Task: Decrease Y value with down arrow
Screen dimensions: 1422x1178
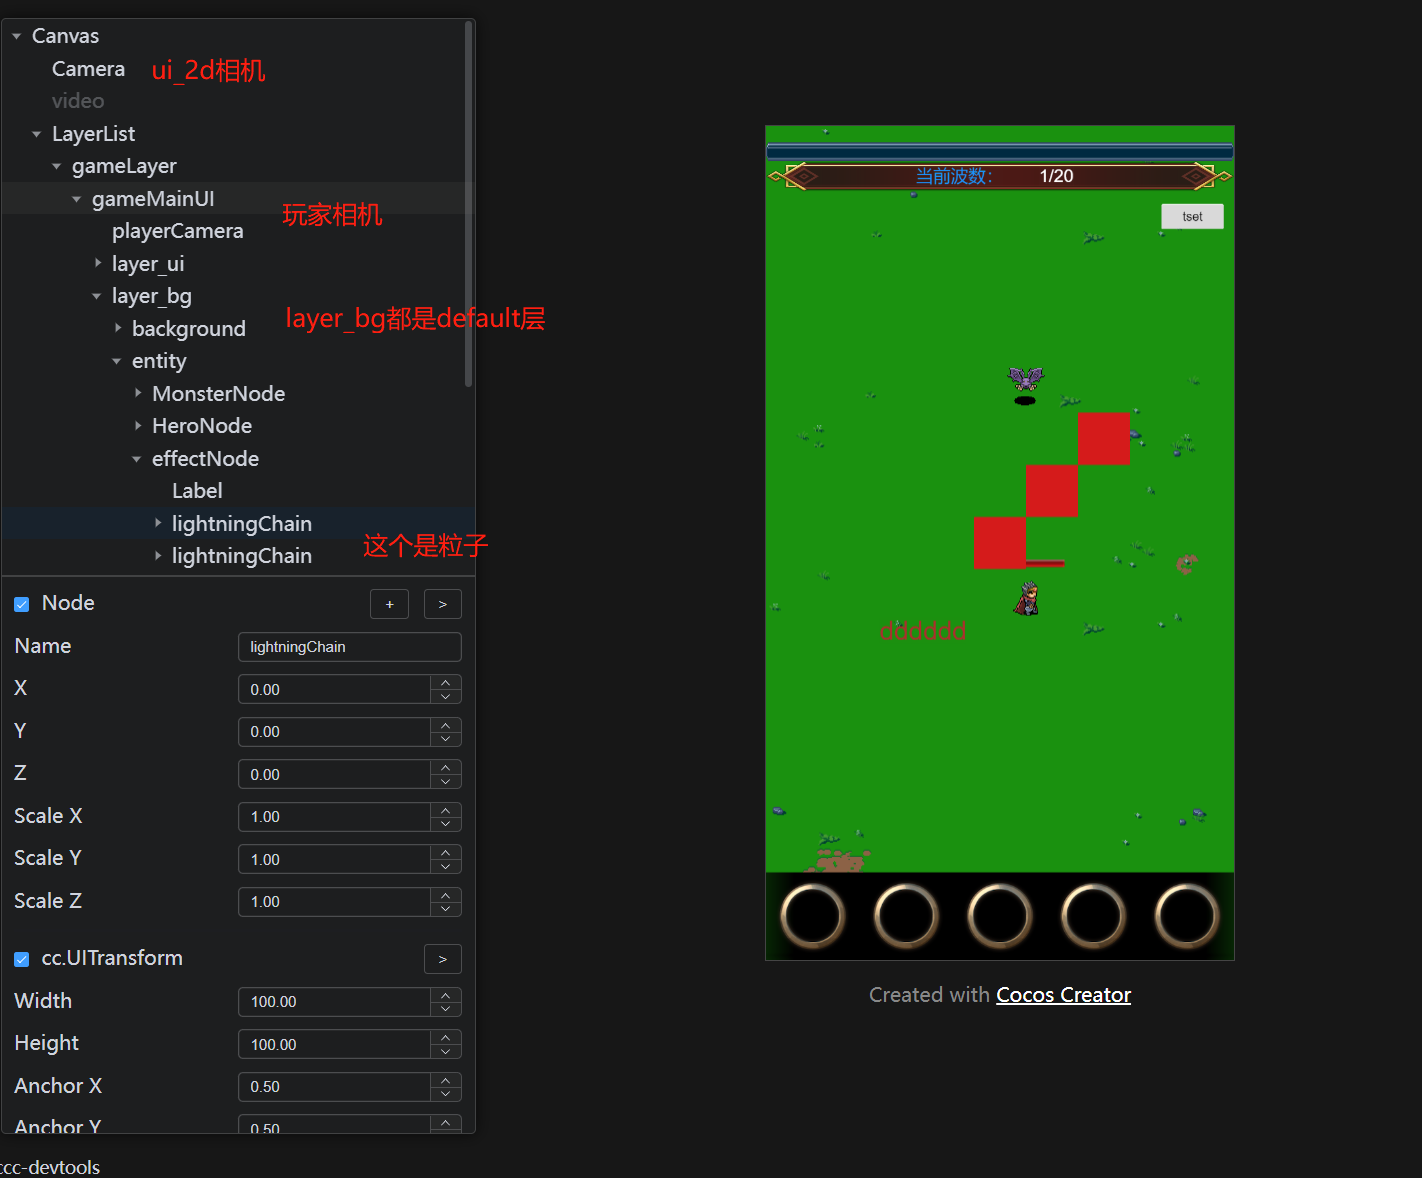Action: coord(446,738)
